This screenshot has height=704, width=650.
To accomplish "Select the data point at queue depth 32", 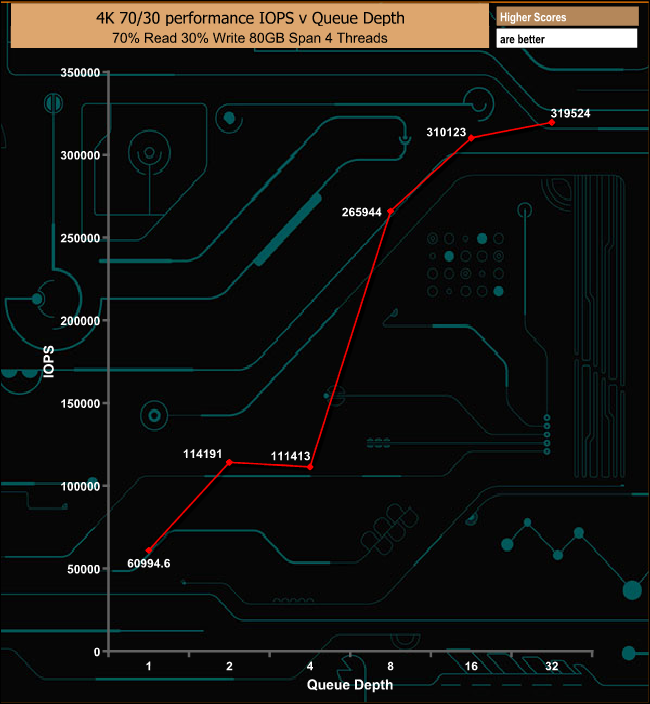I will point(552,123).
